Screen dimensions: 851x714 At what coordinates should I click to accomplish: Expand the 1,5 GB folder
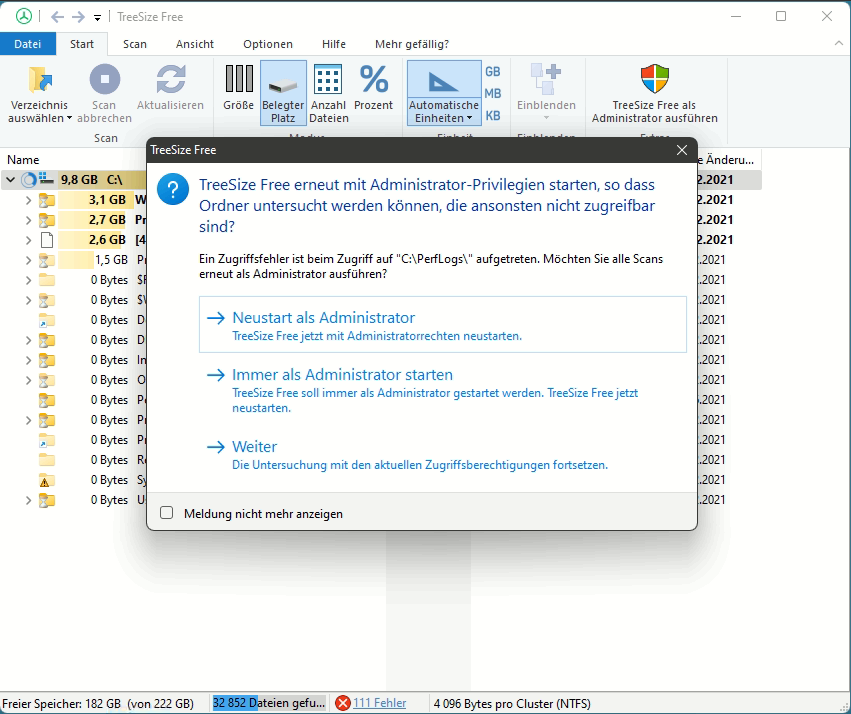point(28,260)
